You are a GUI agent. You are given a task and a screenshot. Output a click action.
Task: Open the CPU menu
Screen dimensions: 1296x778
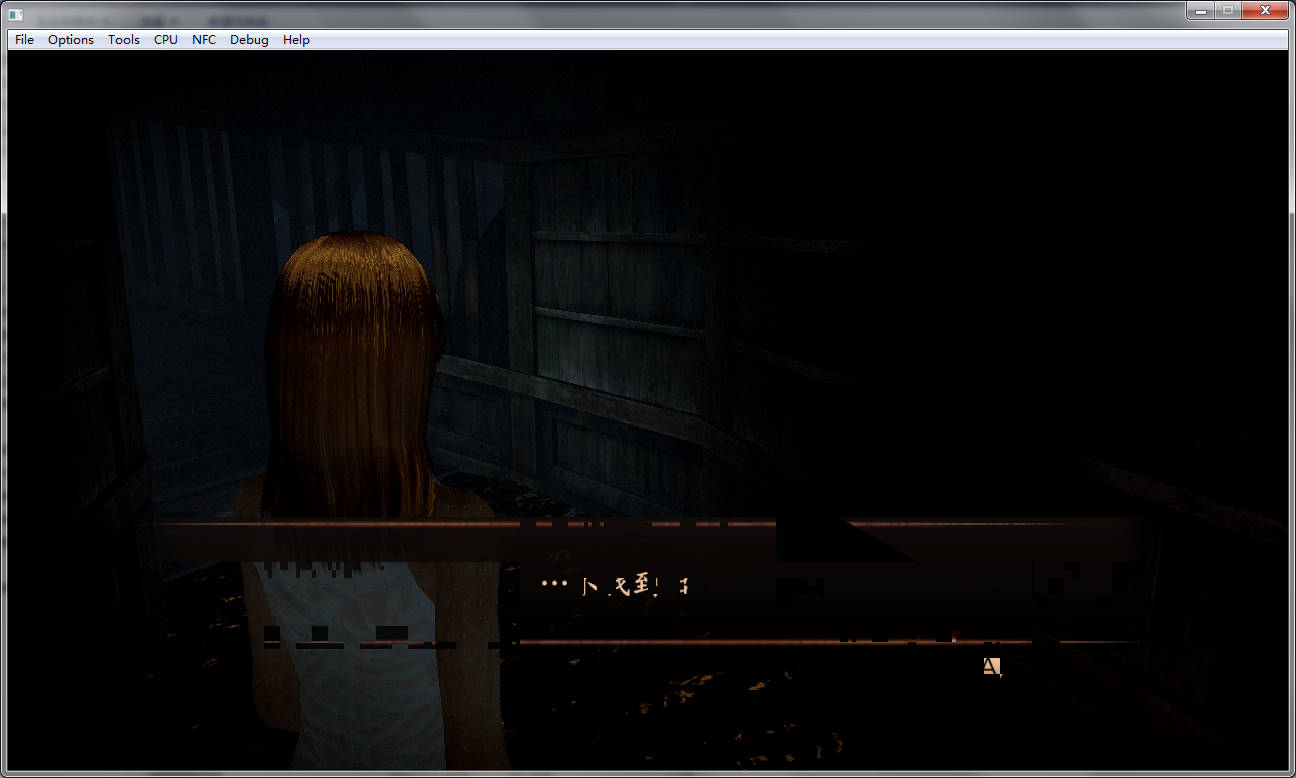point(166,40)
